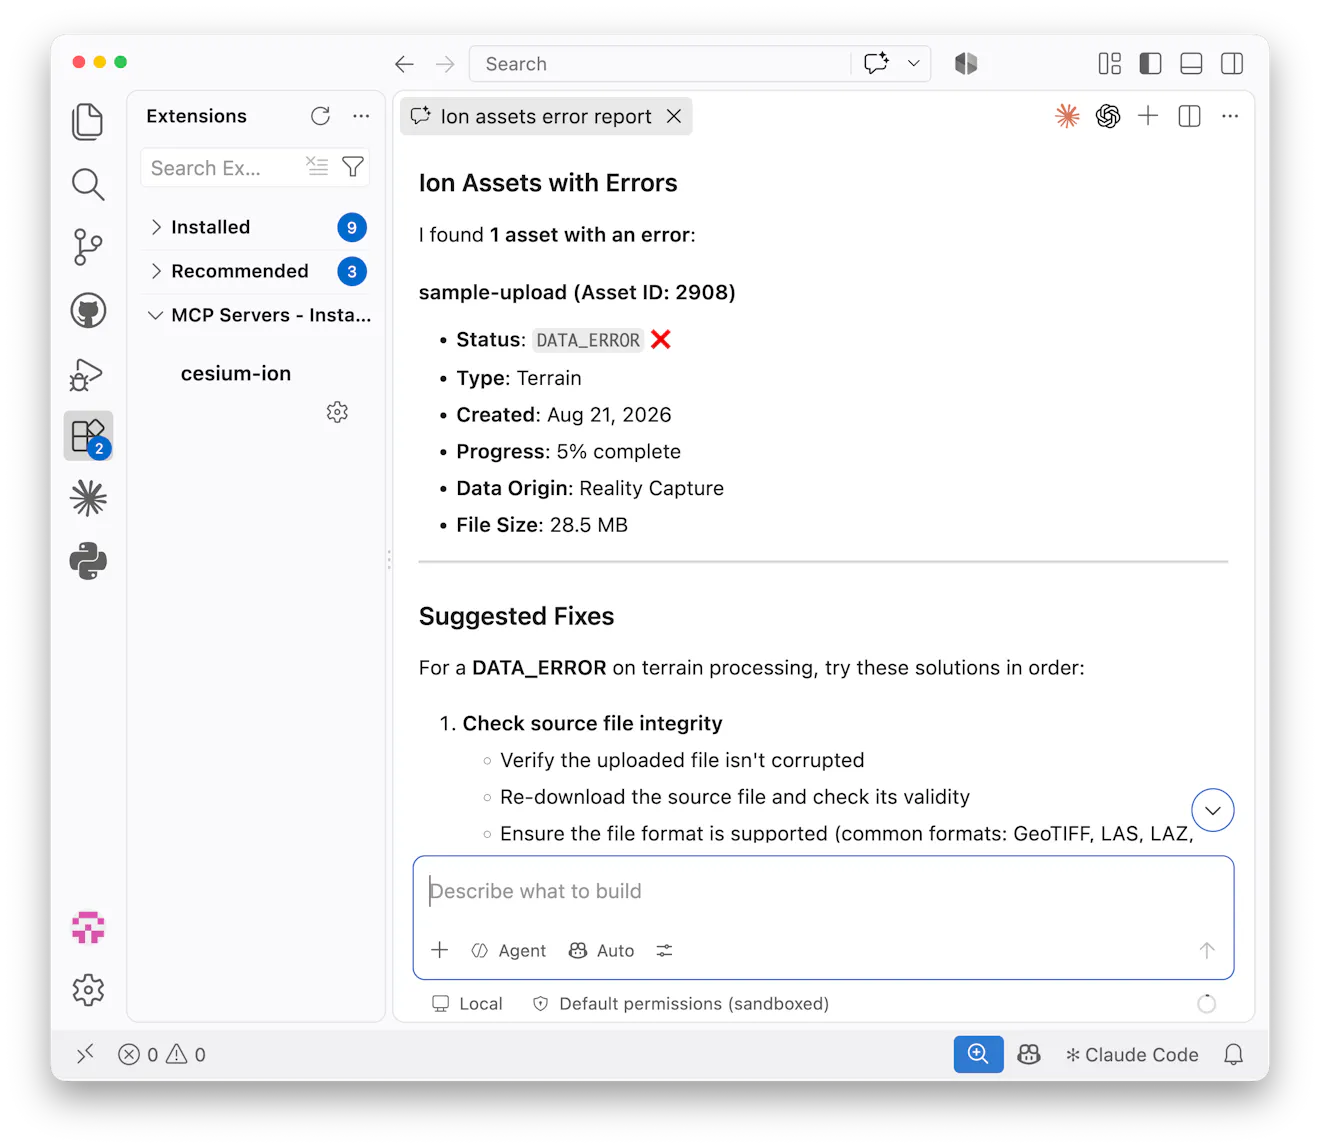This screenshot has height=1148, width=1320.
Task: Toggle the secondary side bar
Action: pyautogui.click(x=1232, y=64)
